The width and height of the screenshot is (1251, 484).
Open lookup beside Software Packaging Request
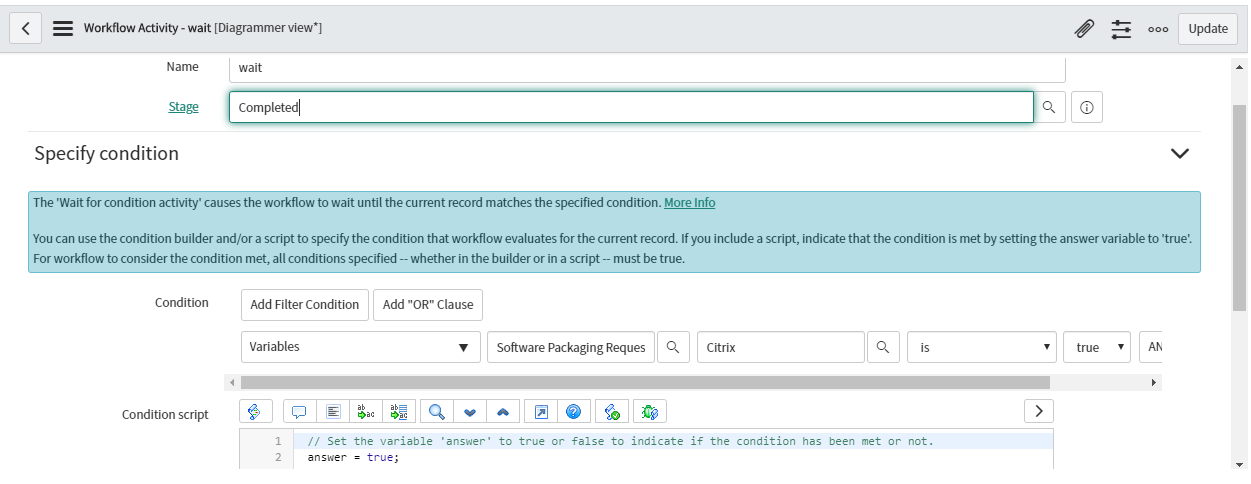point(673,347)
